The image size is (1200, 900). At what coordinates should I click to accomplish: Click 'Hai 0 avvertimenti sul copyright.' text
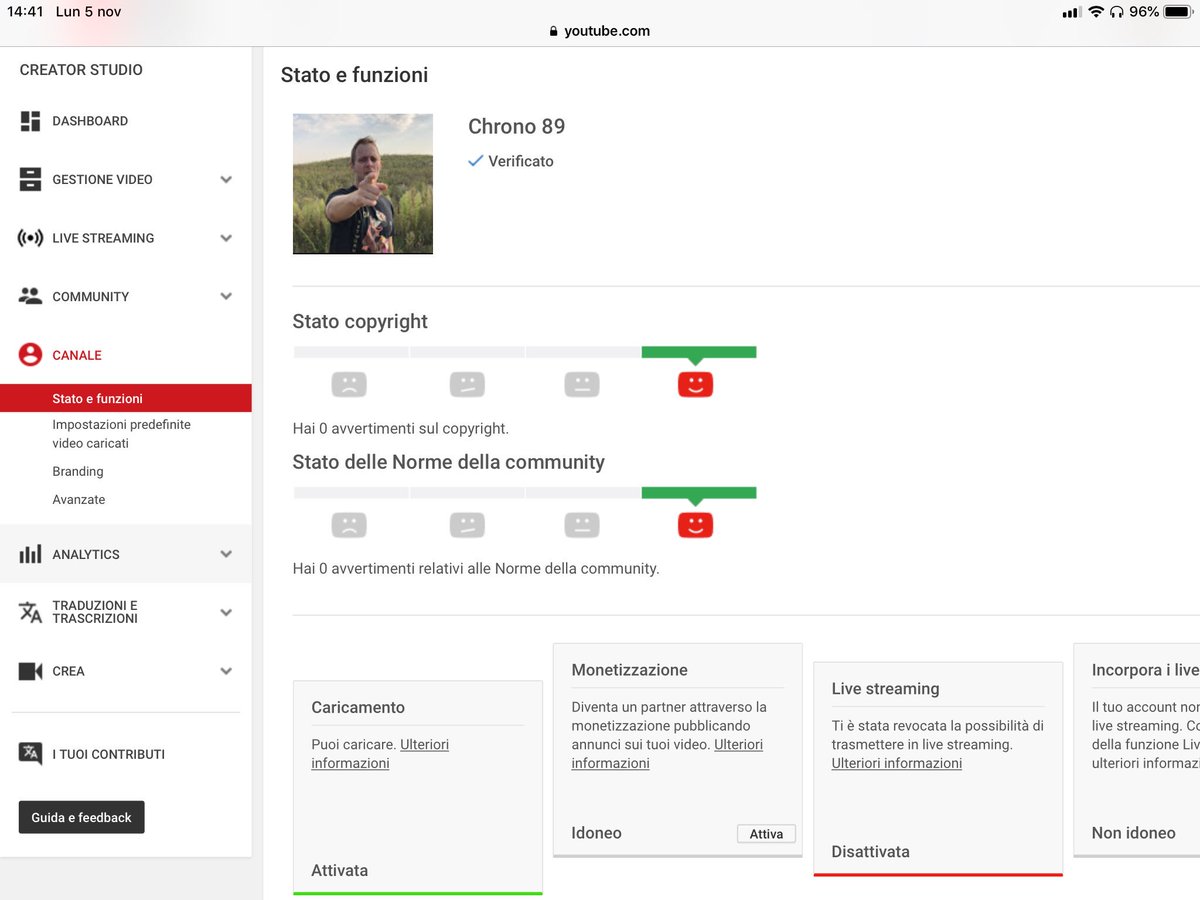(401, 428)
